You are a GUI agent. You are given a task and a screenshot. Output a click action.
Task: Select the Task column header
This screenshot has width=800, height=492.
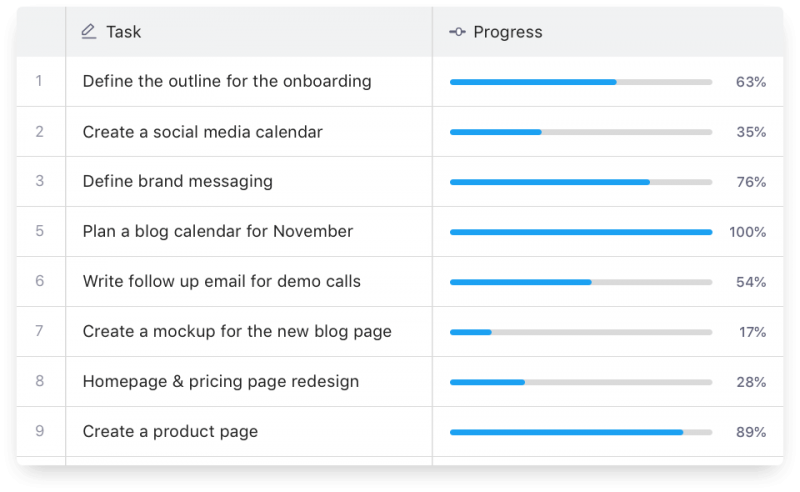point(124,32)
